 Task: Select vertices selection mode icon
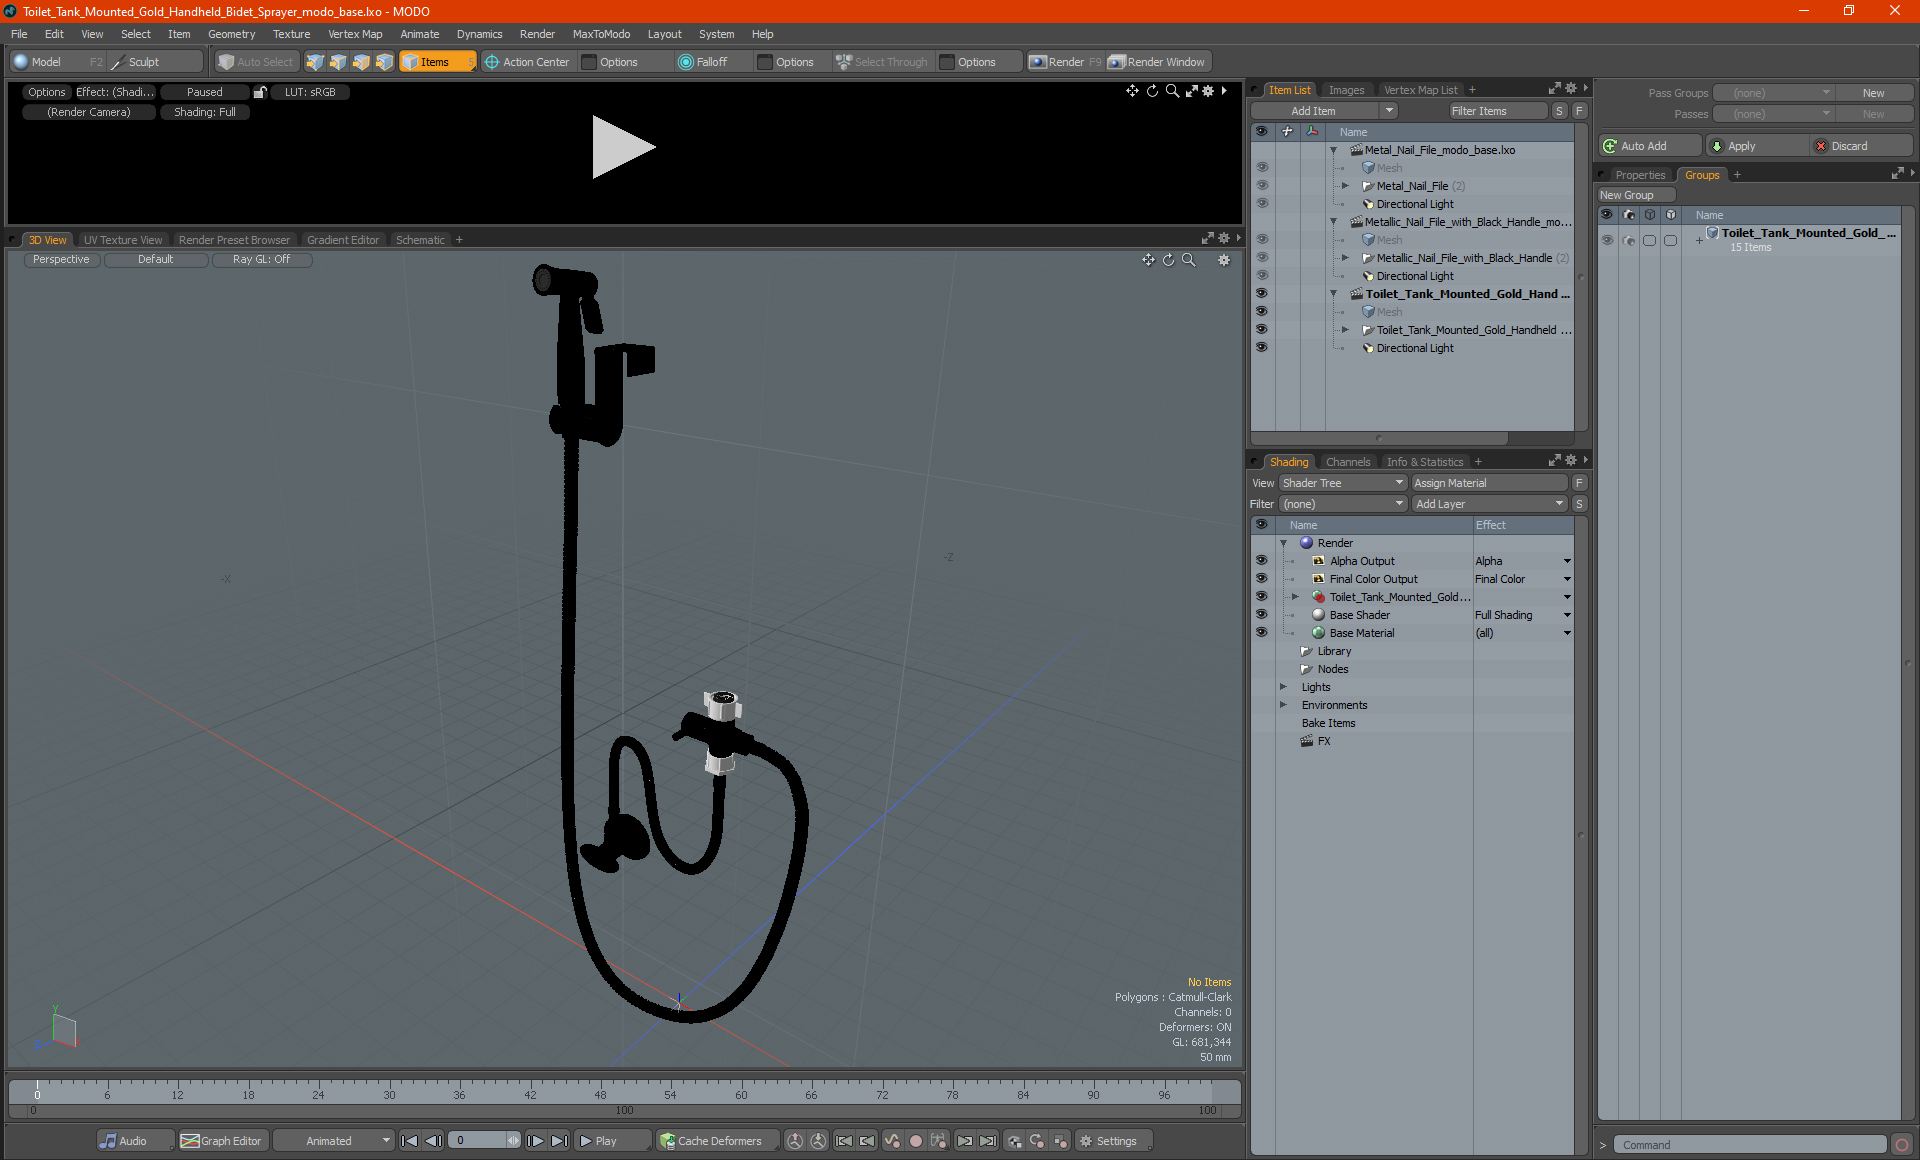pyautogui.click(x=315, y=62)
